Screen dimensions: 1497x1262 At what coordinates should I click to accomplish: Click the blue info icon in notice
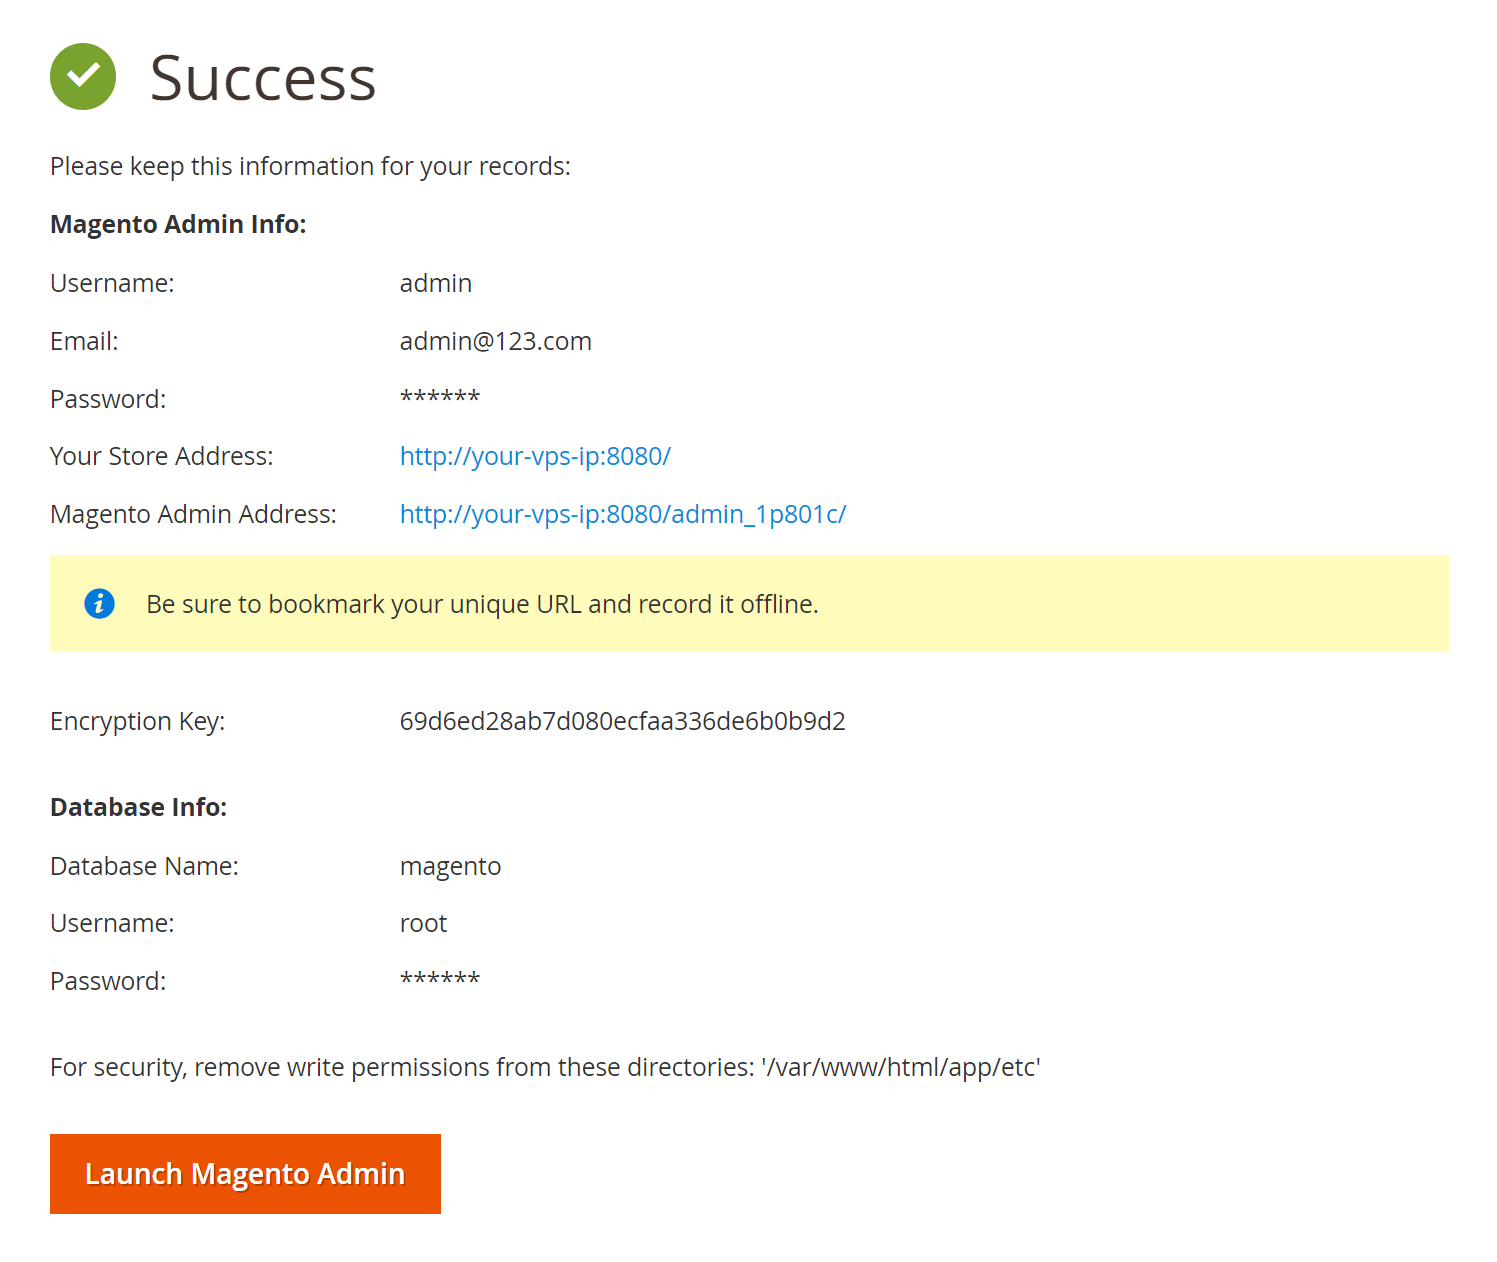pyautogui.click(x=99, y=604)
